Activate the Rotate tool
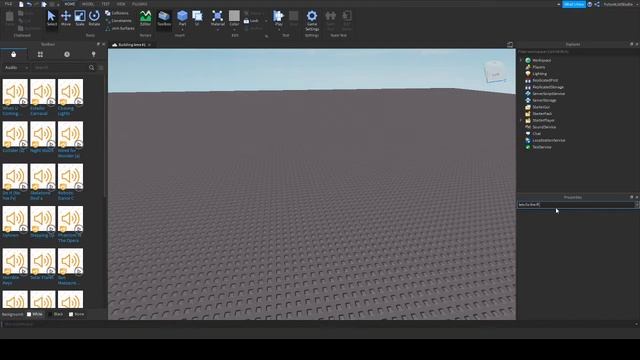This screenshot has height=360, width=640. pos(94,18)
